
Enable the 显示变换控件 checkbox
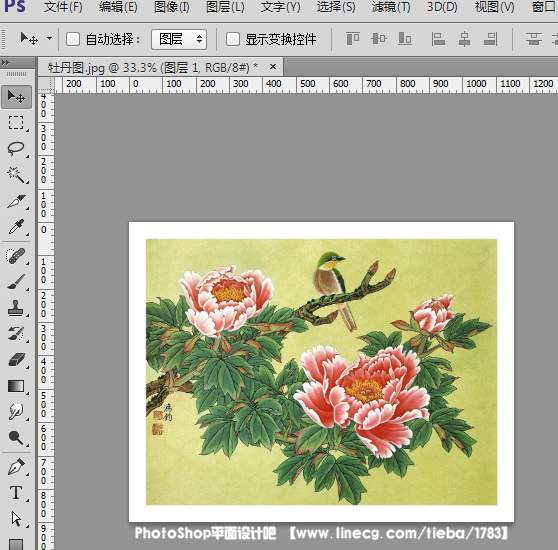233,39
